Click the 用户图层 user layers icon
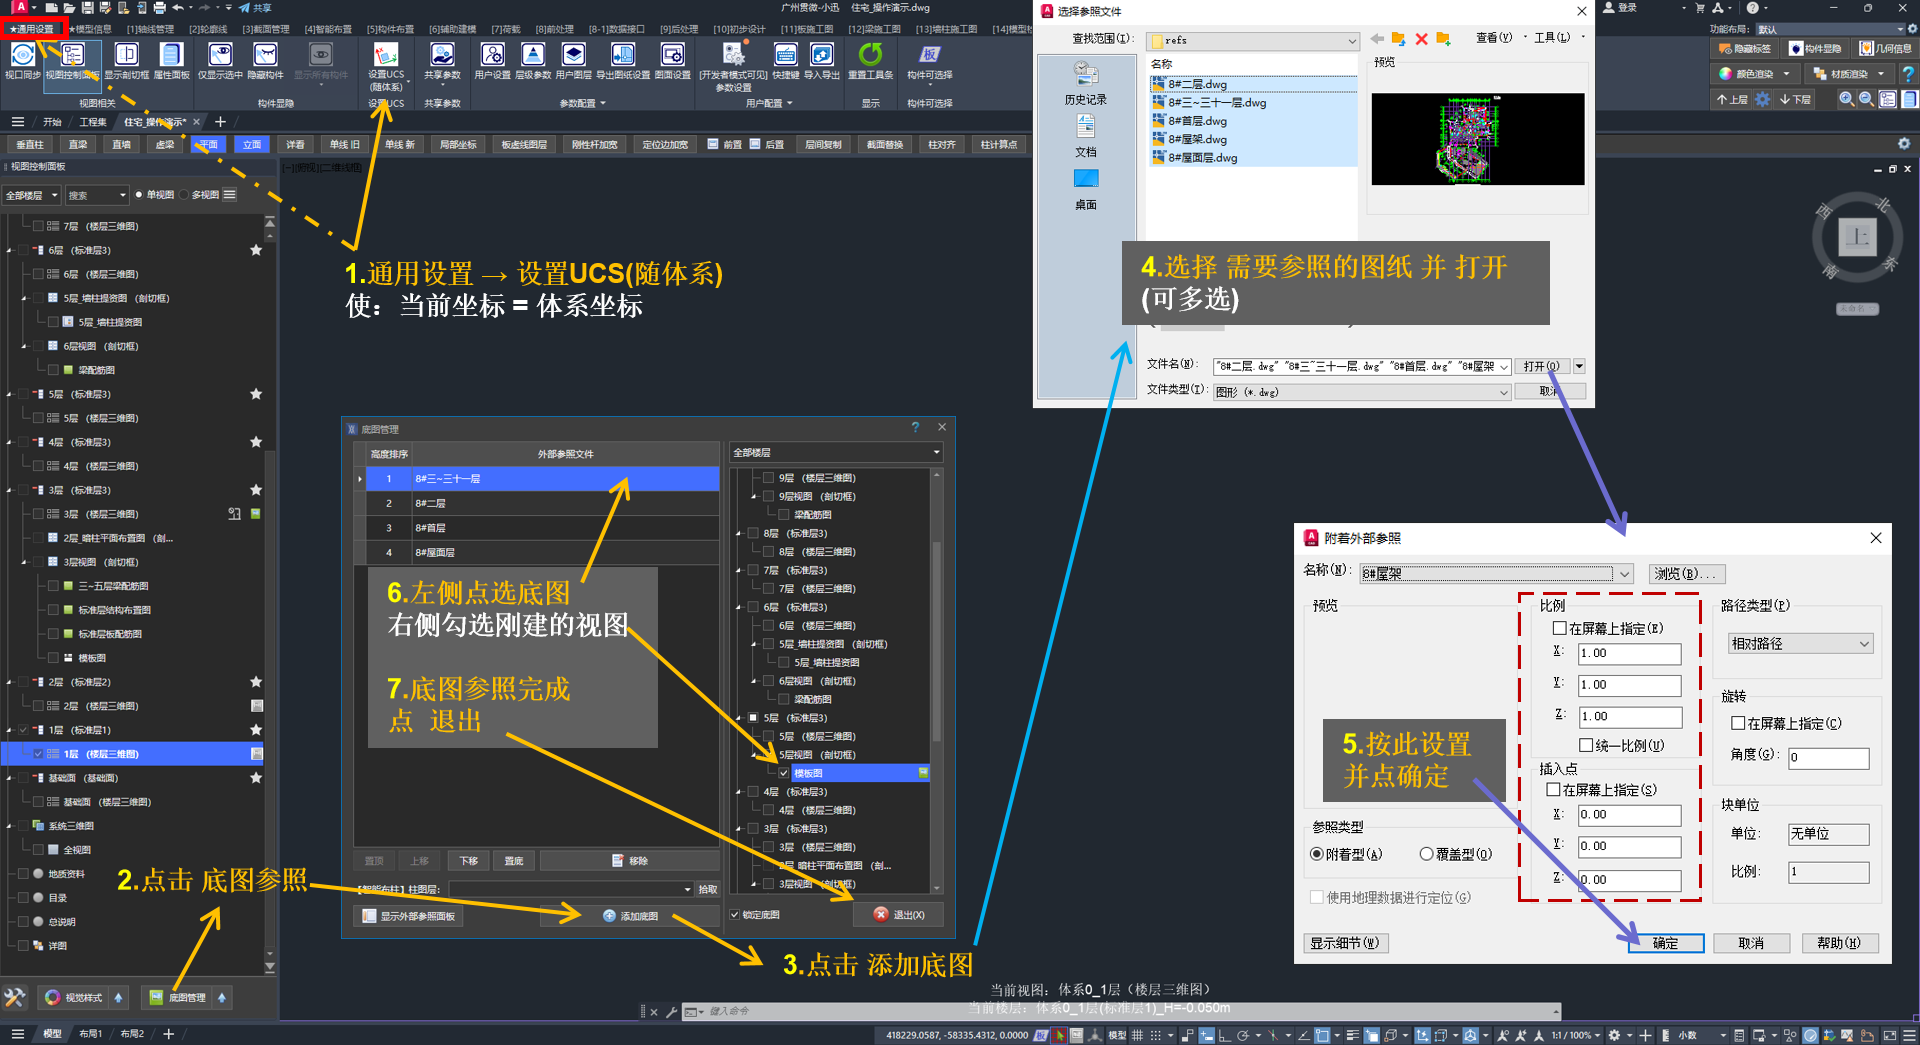Image resolution: width=1920 pixels, height=1045 pixels. click(x=574, y=60)
